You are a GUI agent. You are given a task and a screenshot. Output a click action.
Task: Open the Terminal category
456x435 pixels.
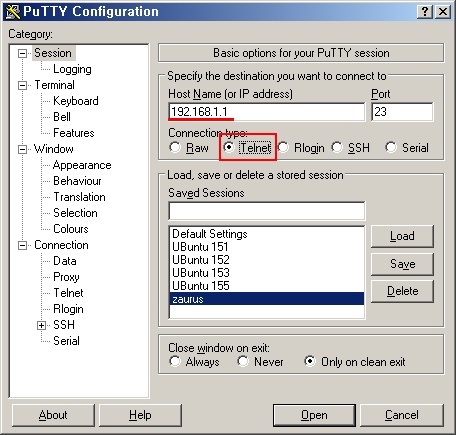click(x=54, y=85)
